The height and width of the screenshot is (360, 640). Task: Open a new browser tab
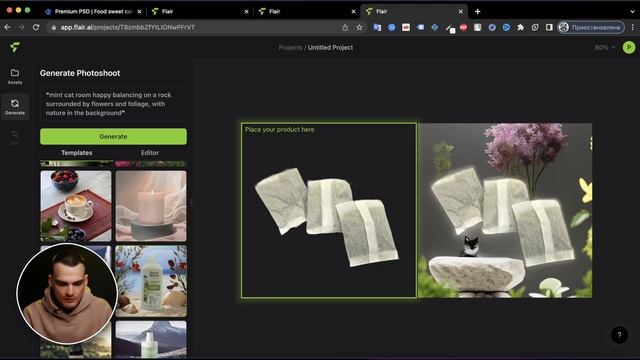pos(478,11)
